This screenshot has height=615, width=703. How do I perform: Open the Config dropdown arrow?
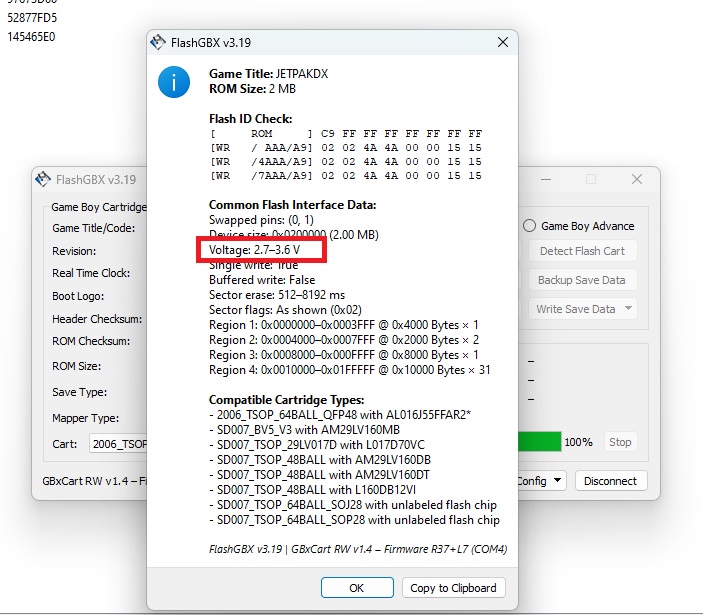pos(557,480)
